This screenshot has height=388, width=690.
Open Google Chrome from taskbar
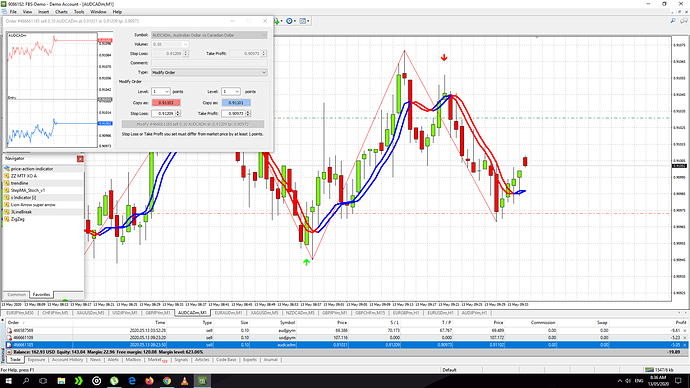[167, 381]
